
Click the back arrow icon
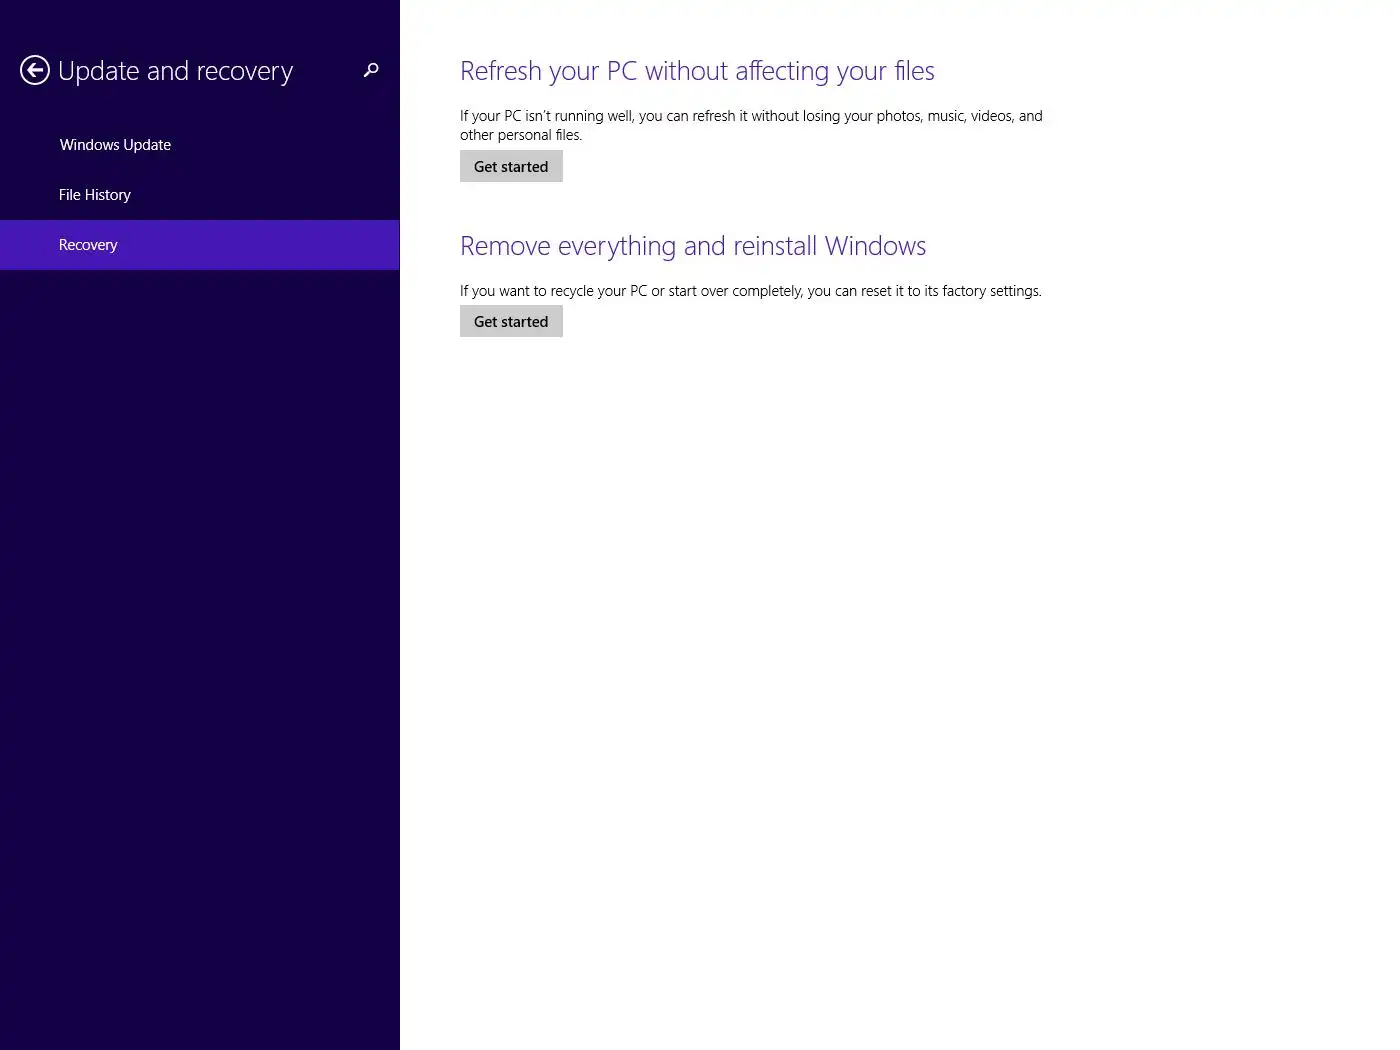[x=35, y=70]
